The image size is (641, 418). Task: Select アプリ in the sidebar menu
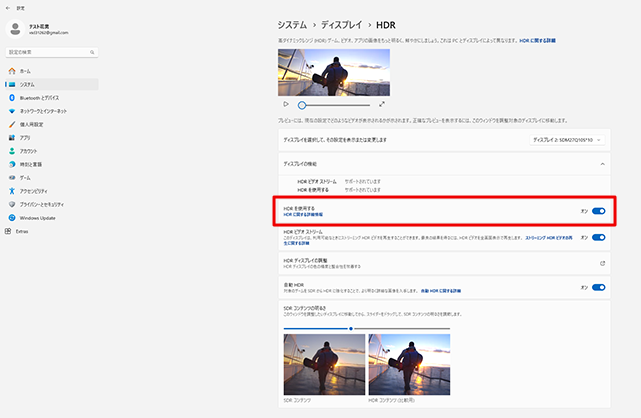pos(25,137)
